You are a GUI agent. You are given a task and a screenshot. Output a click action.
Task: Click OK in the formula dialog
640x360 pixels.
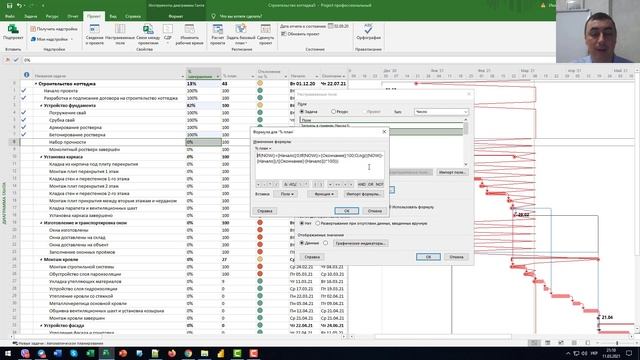point(347,211)
